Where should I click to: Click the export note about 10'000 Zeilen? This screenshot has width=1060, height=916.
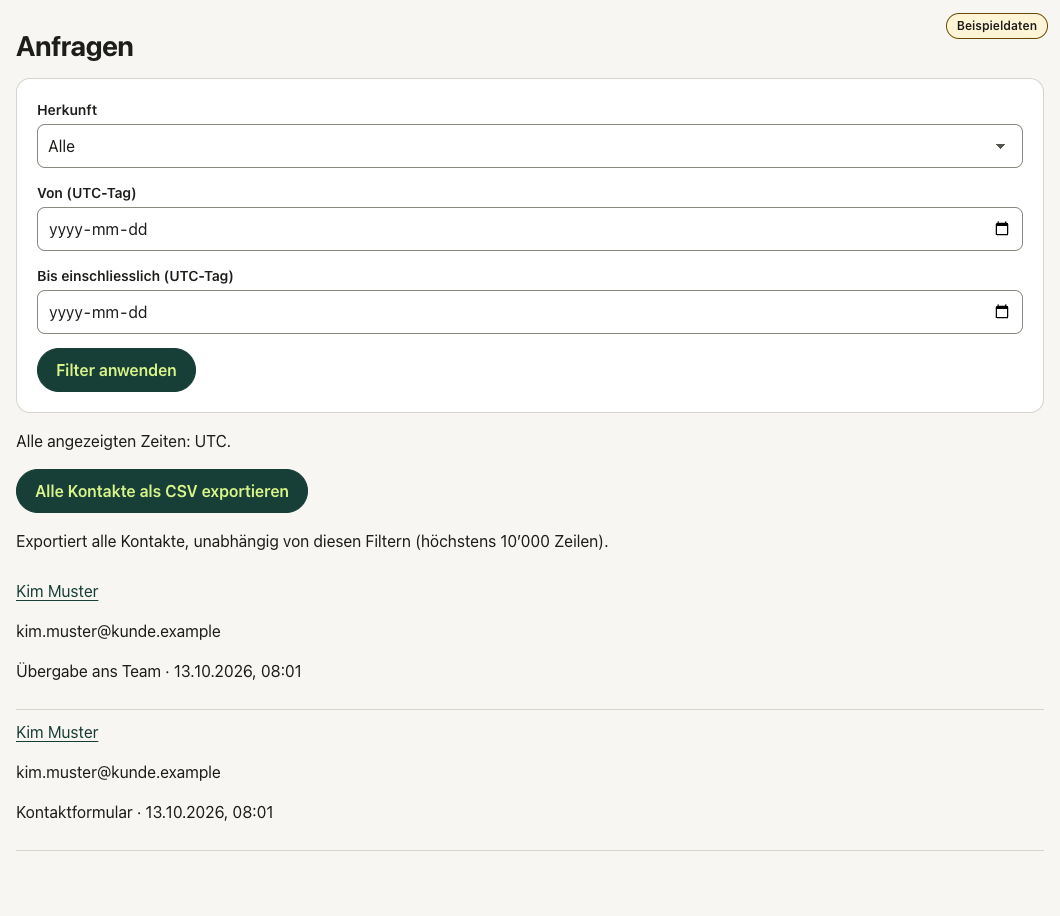pyautogui.click(x=312, y=541)
